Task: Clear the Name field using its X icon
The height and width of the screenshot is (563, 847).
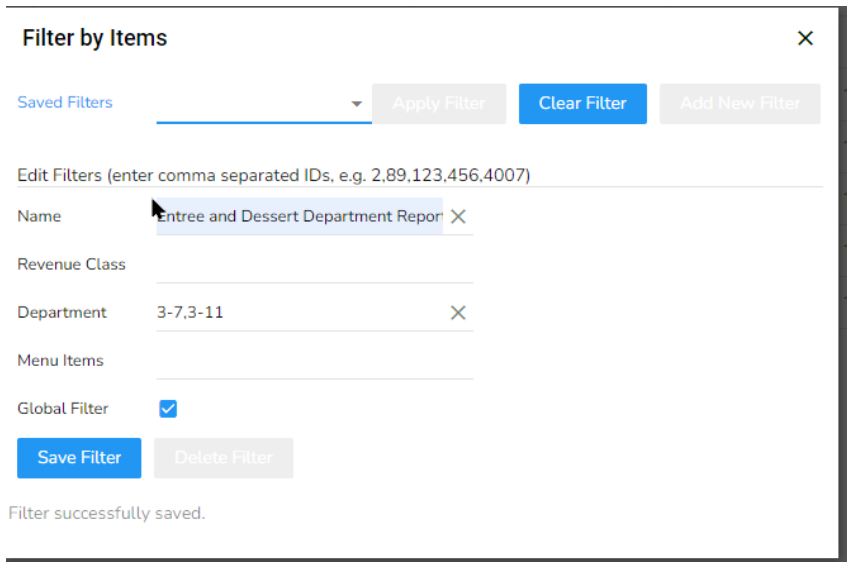Action: tap(458, 216)
